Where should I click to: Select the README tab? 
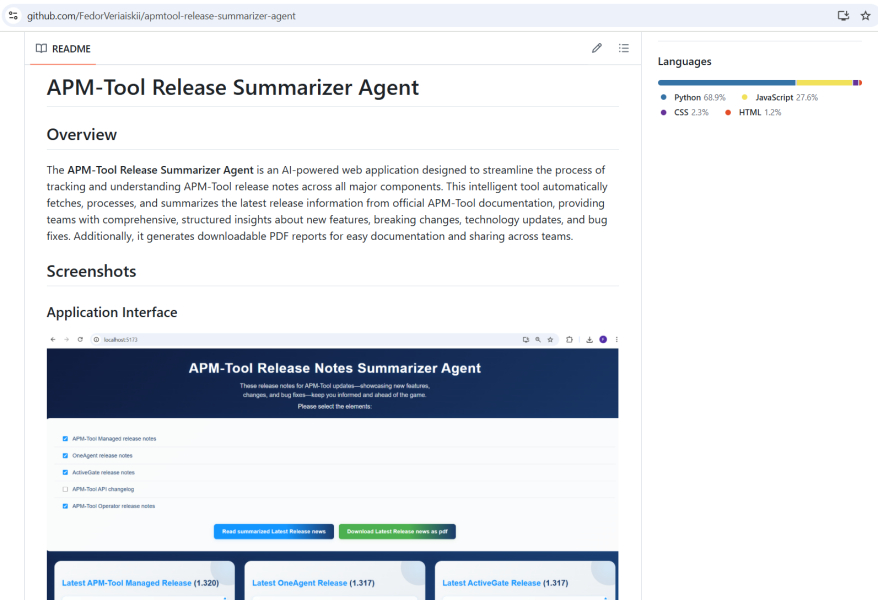(x=63, y=48)
